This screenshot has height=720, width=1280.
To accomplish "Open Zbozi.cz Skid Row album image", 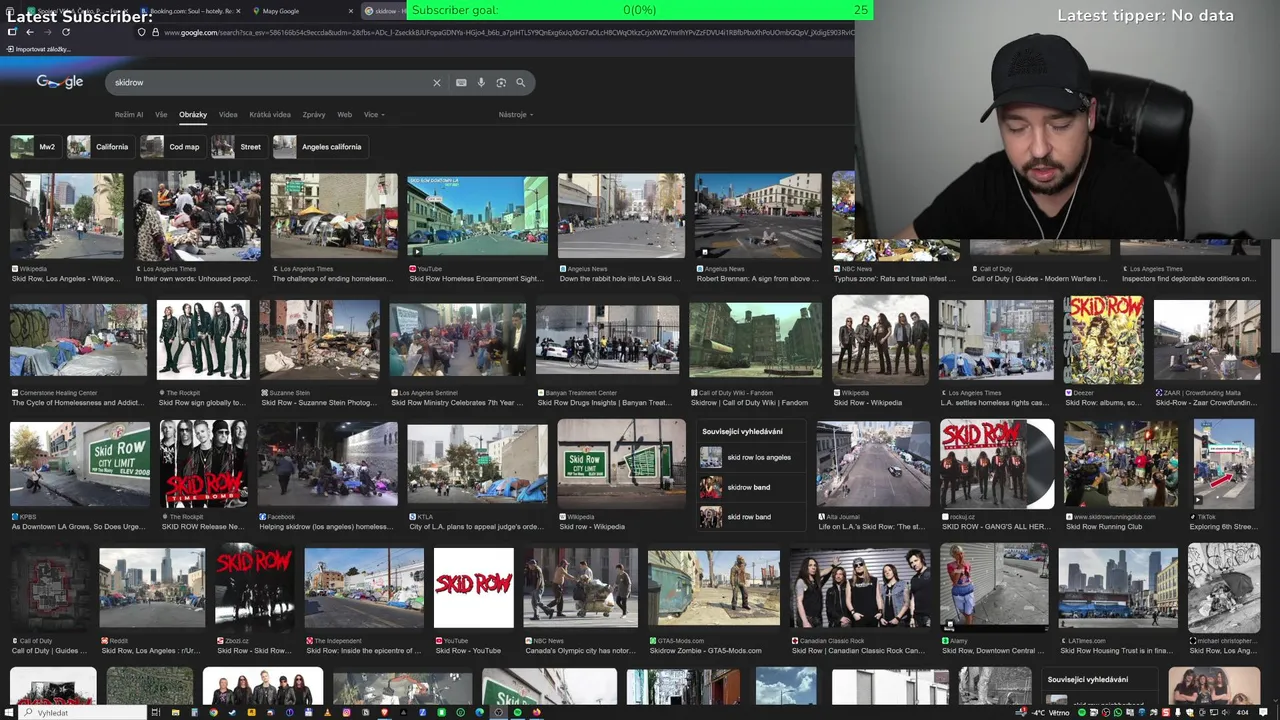I will tap(254, 587).
